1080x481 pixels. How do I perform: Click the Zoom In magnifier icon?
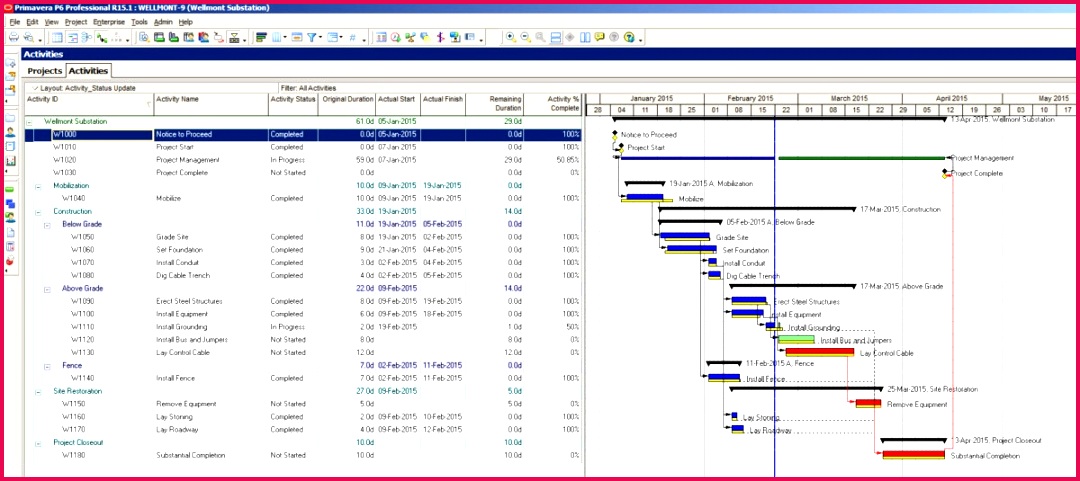click(510, 37)
